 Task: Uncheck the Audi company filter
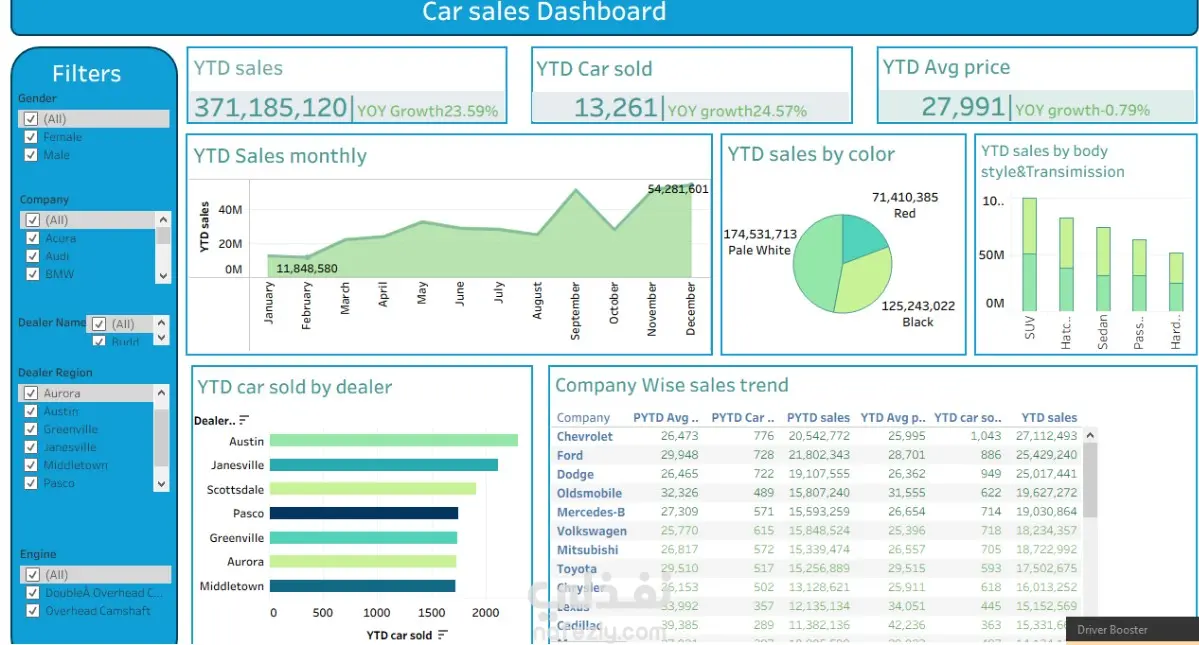(x=32, y=256)
